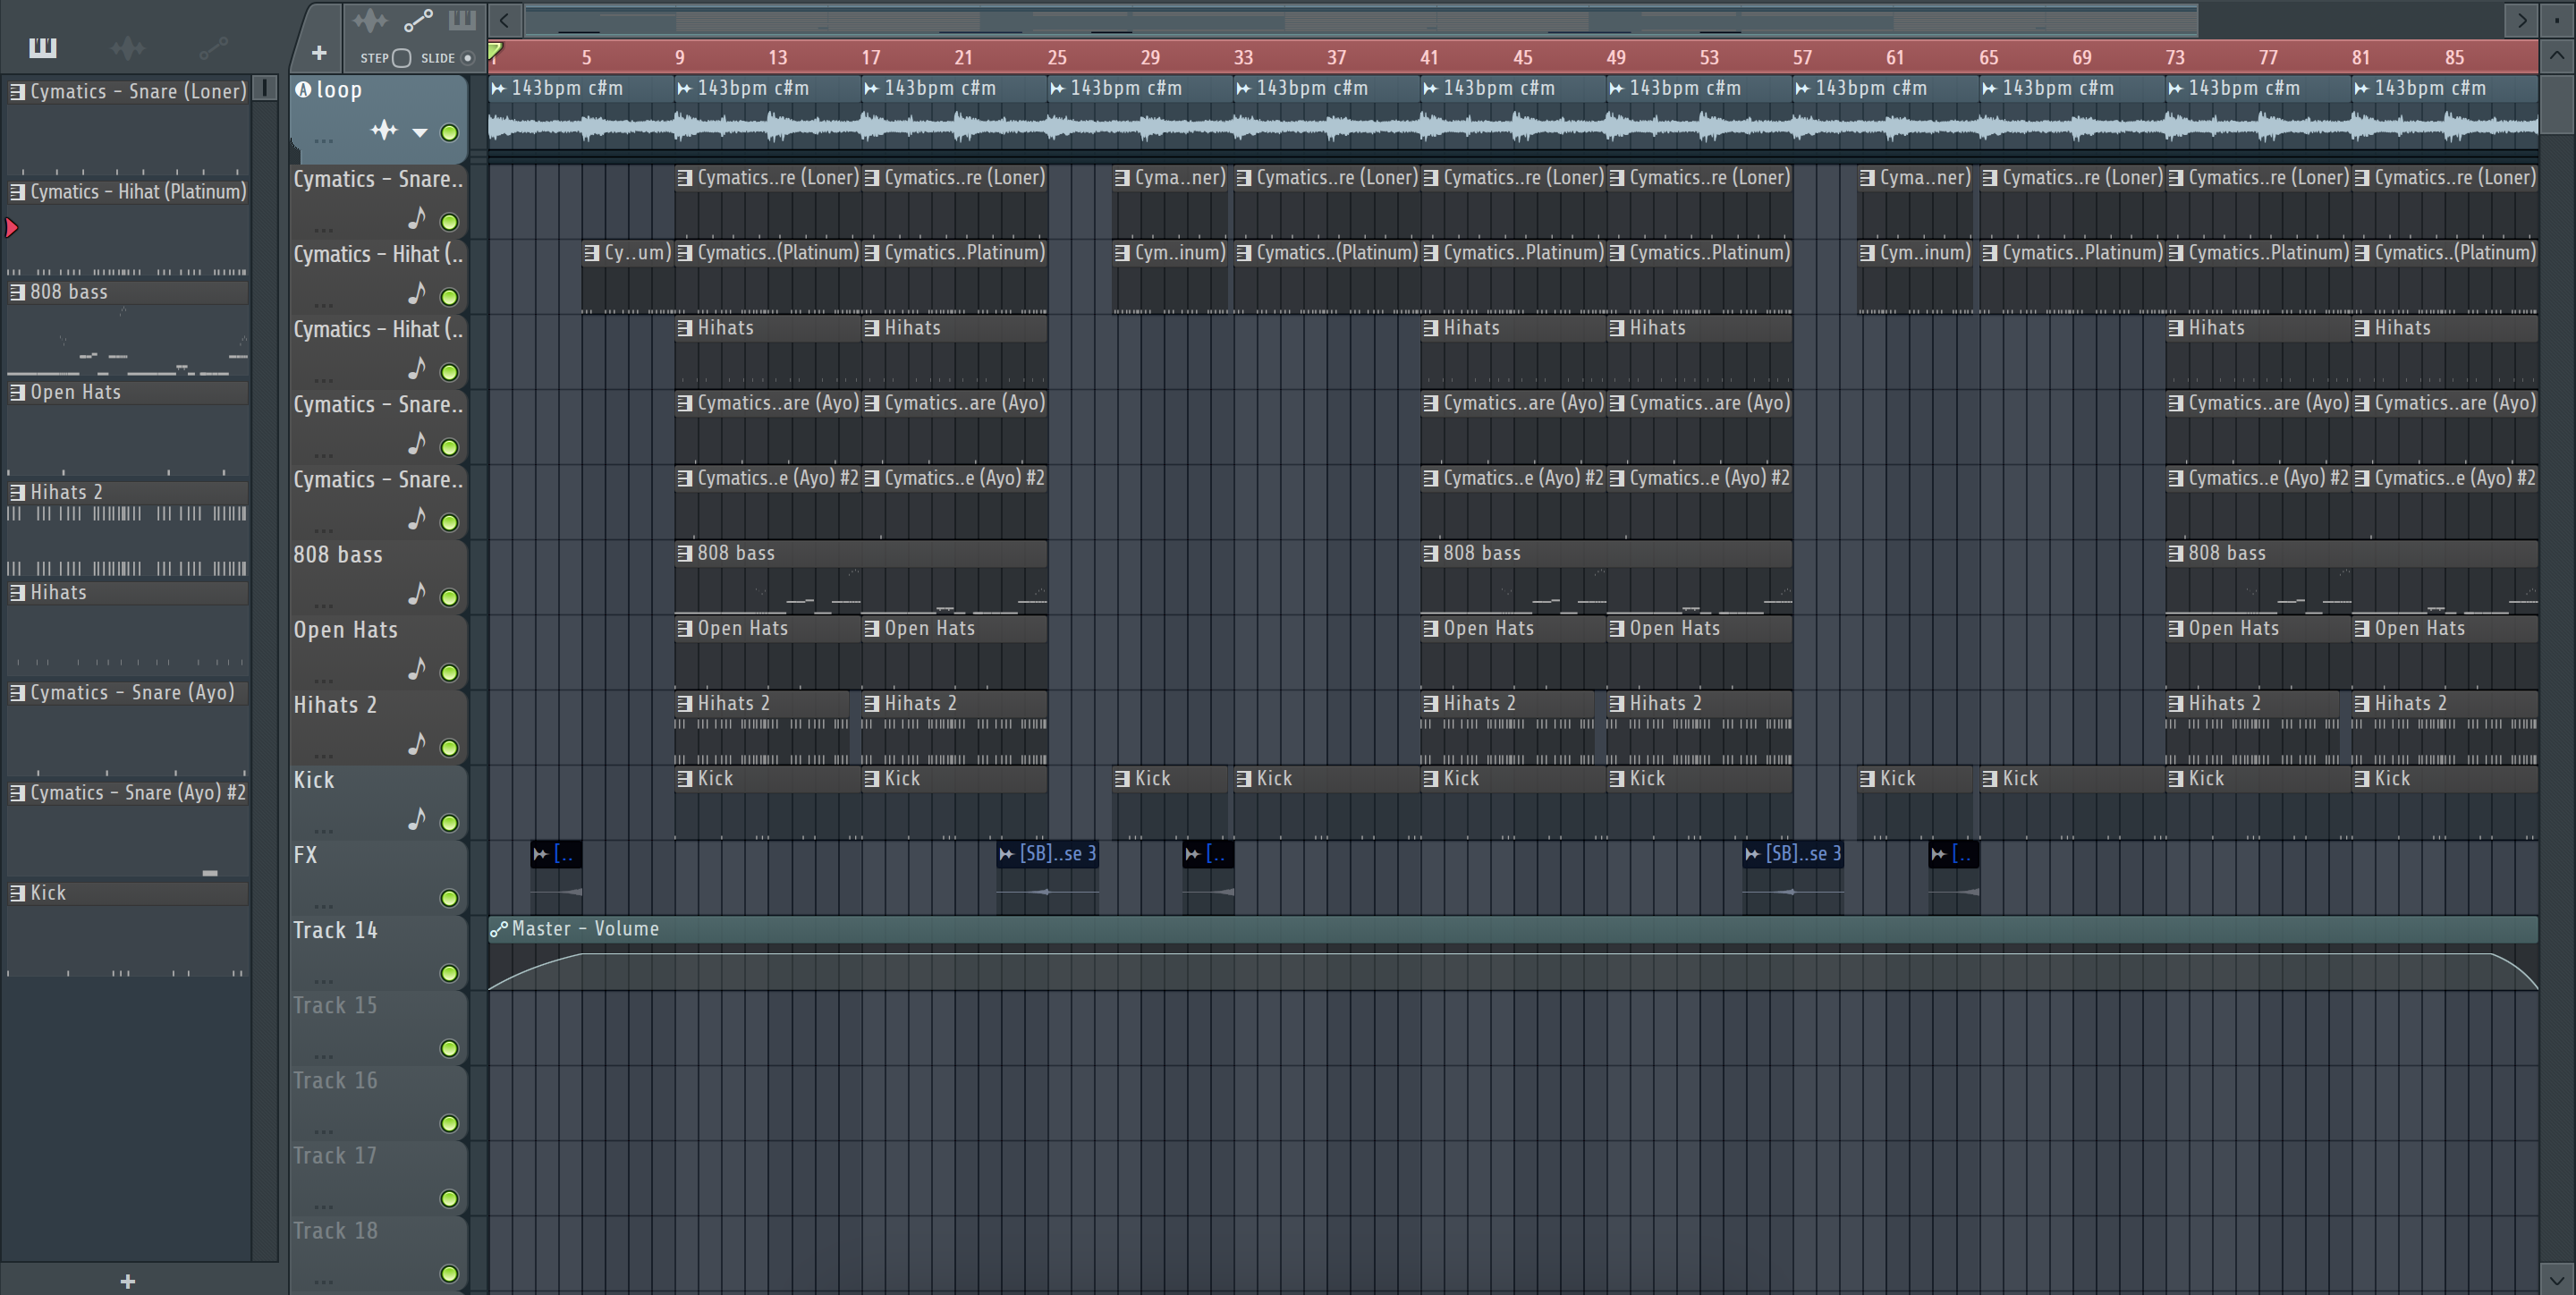
Task: Select 808 bass pattern in picker
Action: click(127, 292)
